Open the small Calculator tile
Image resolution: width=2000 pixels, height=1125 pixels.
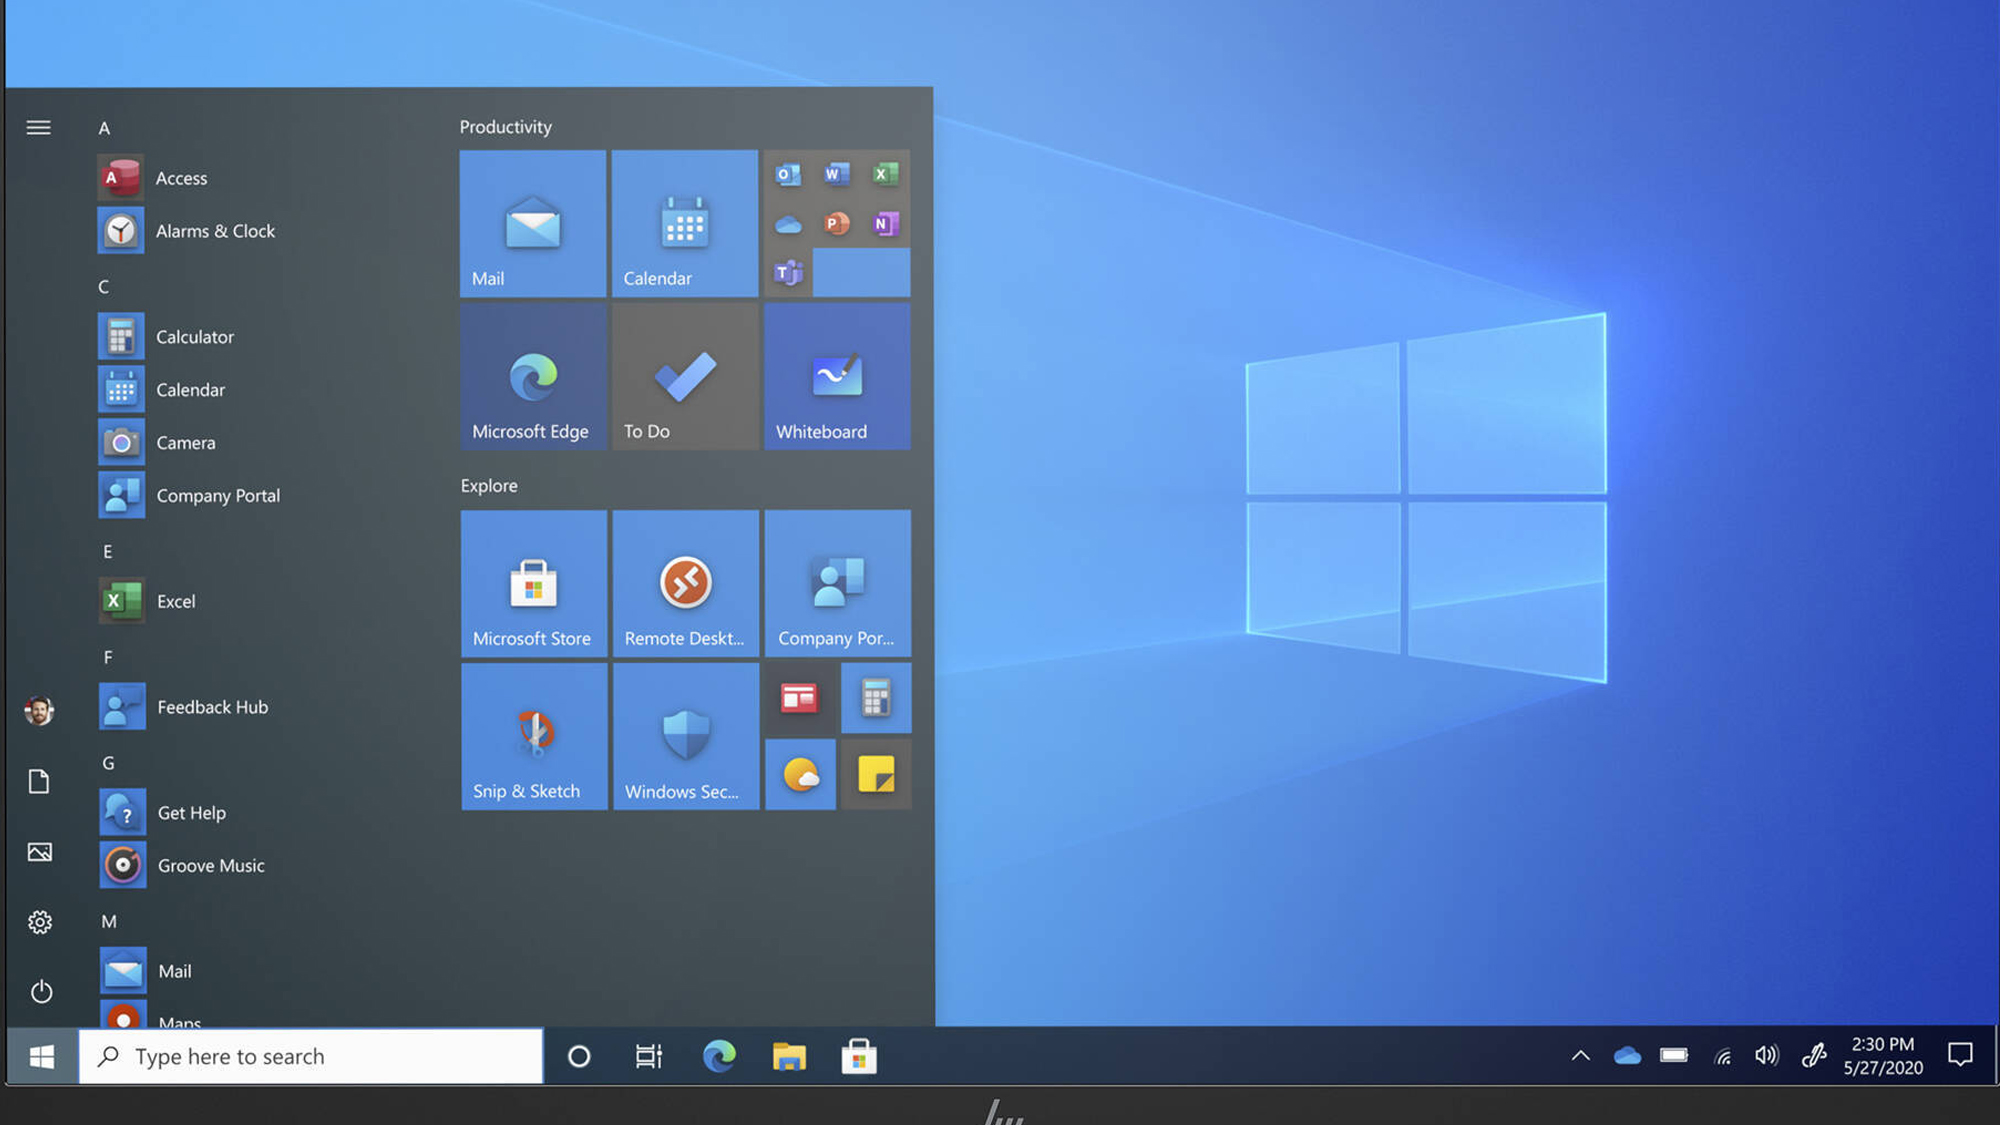click(876, 698)
